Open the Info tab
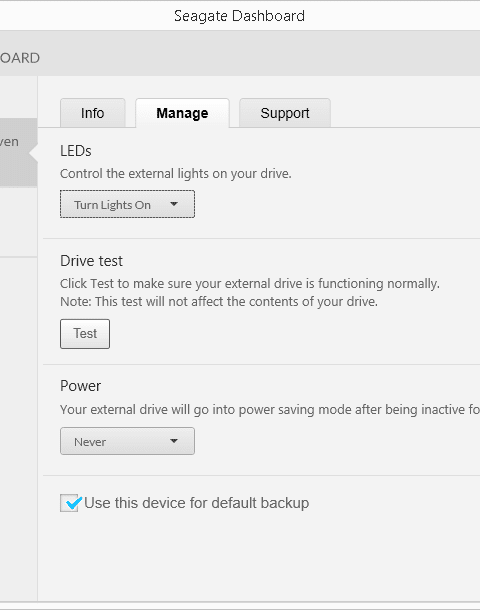This screenshot has width=480, height=610. click(x=93, y=113)
